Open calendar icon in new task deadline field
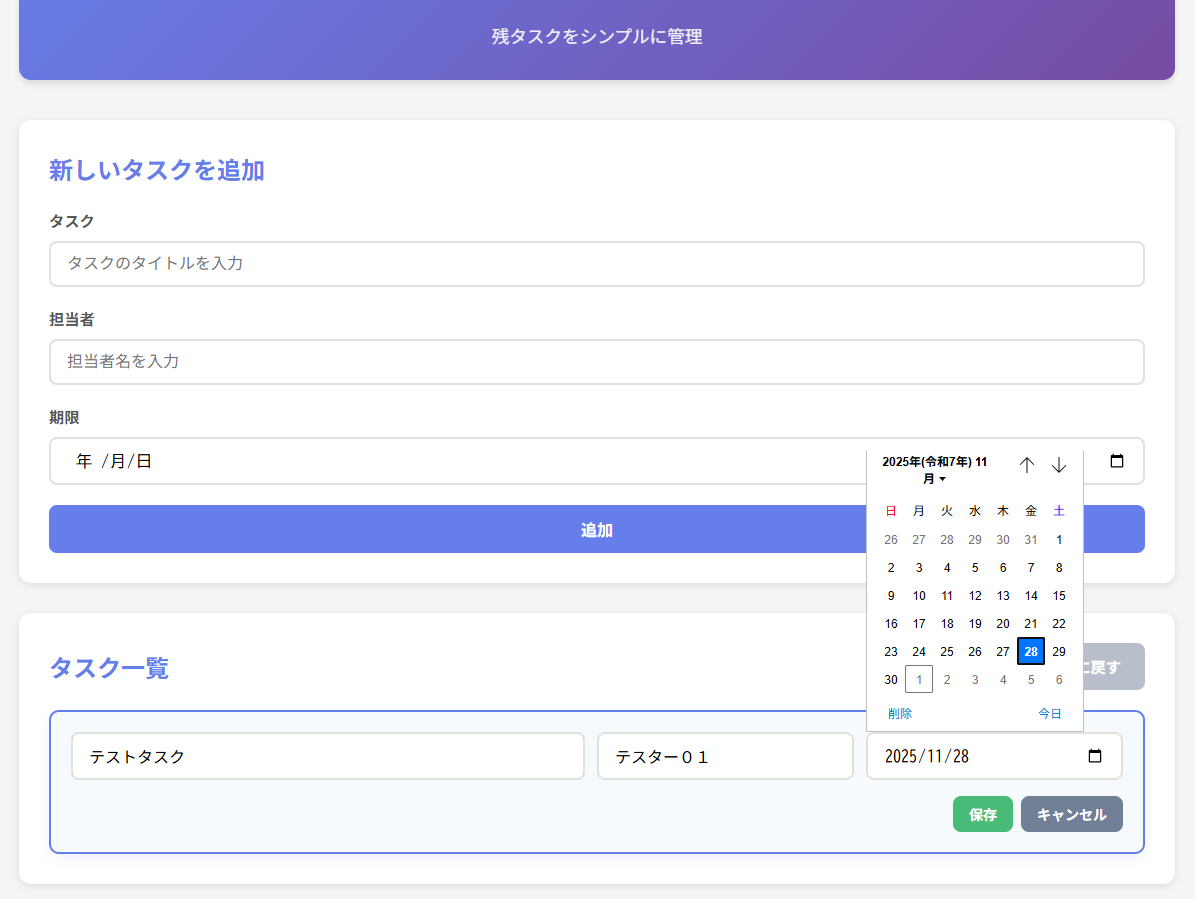This screenshot has height=899, width=1195. (x=1117, y=461)
